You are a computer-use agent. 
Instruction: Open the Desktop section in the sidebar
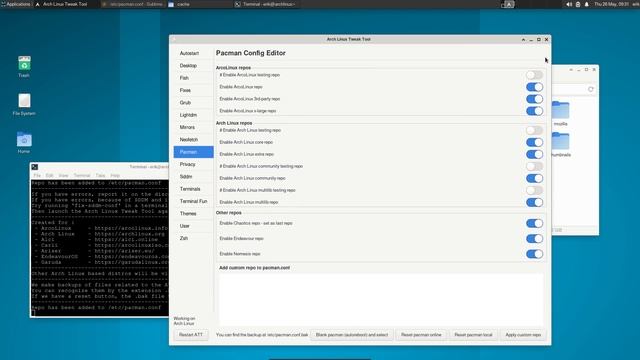(x=193, y=66)
